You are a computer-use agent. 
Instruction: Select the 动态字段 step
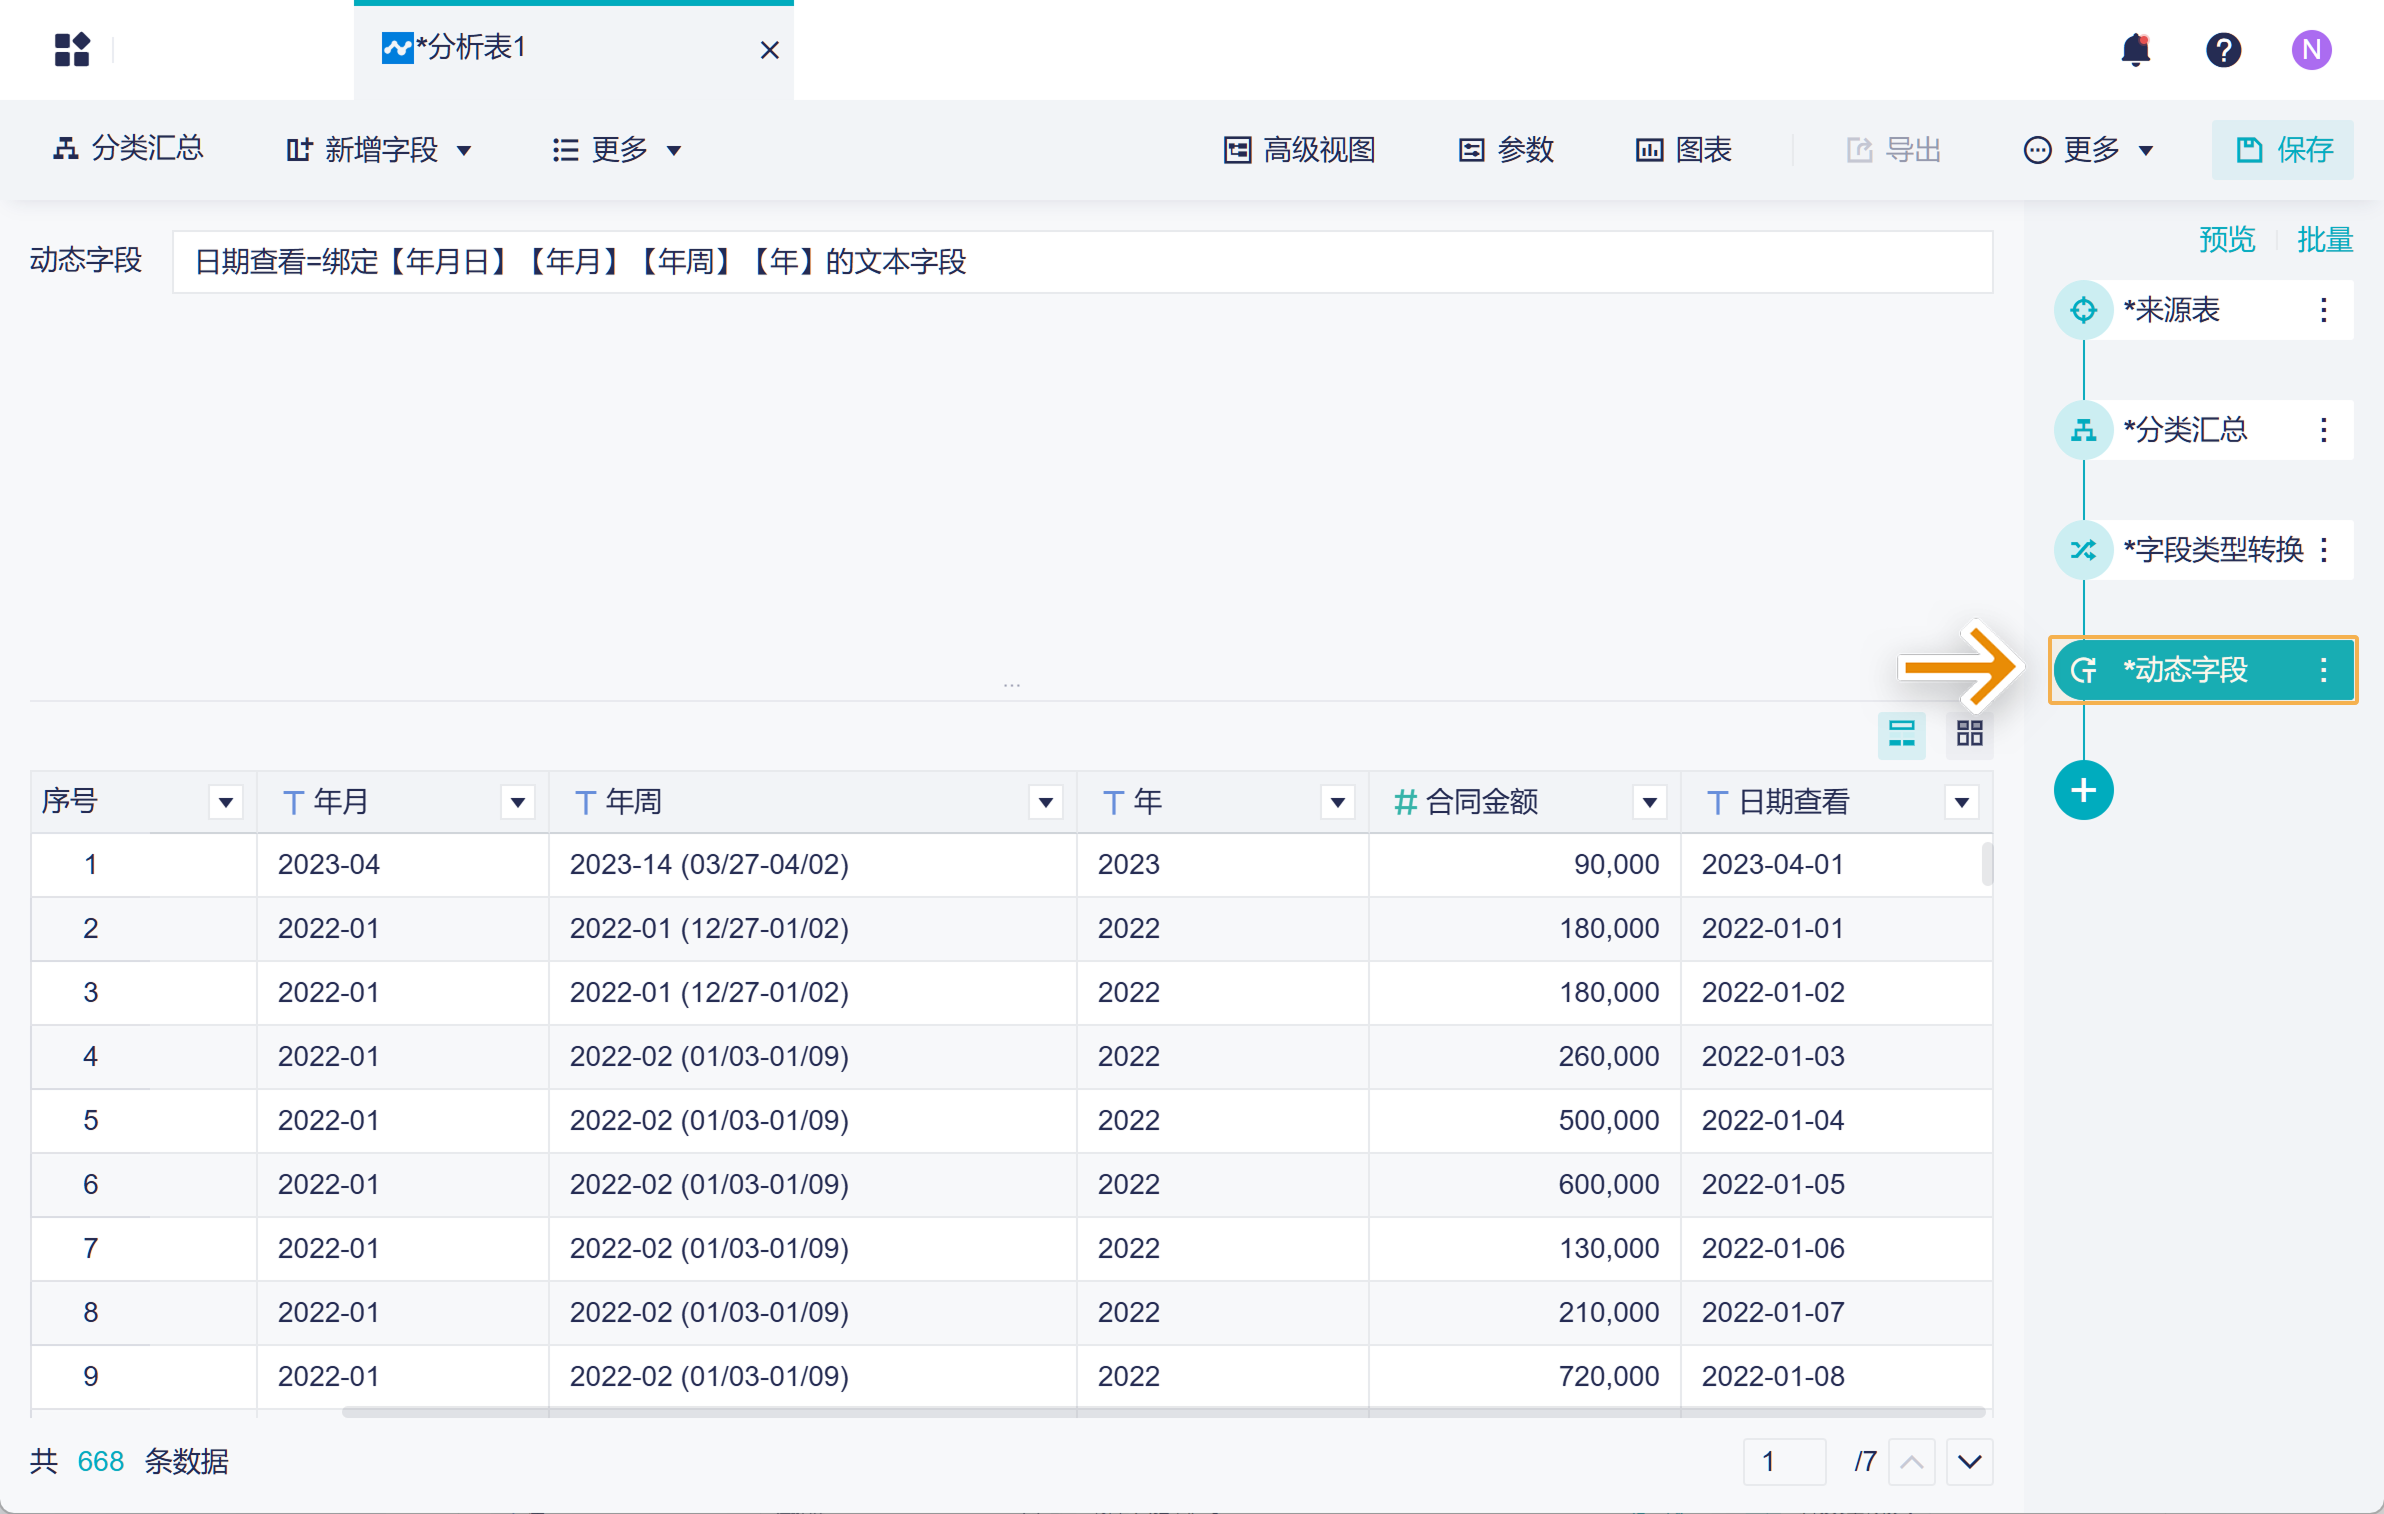[2185, 670]
